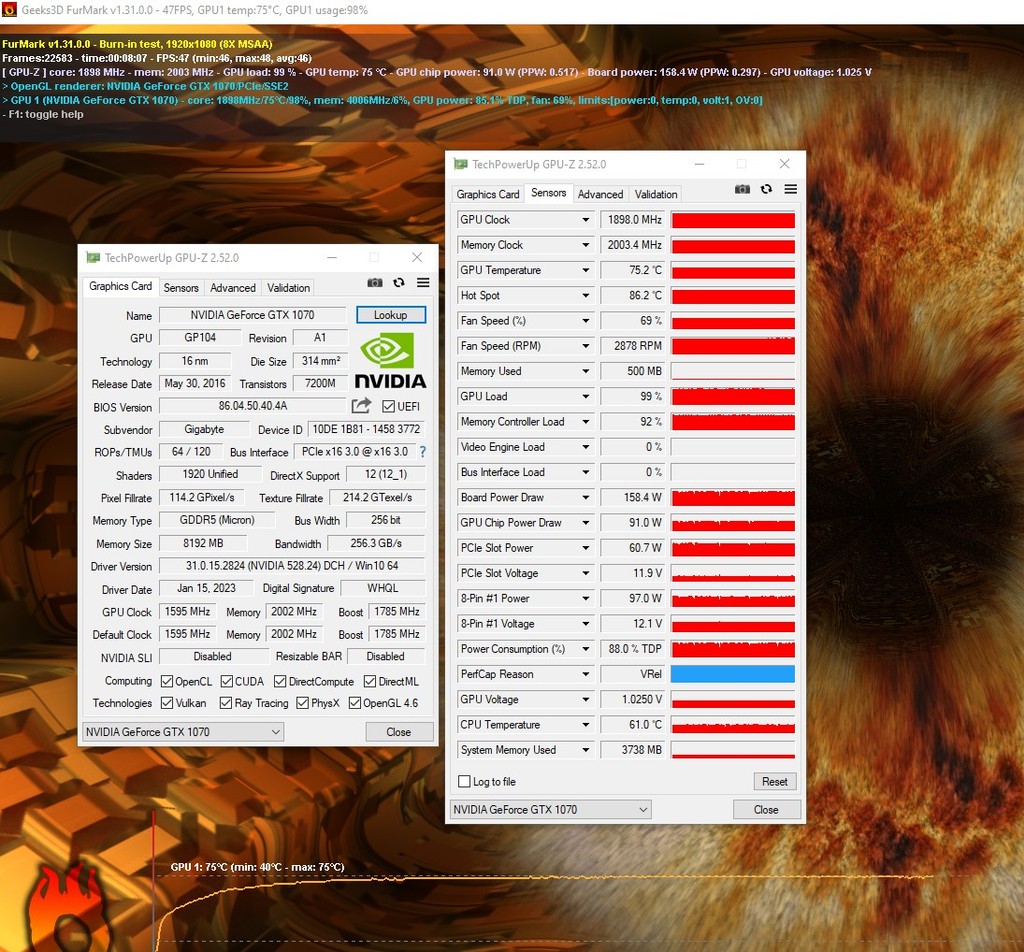1024x952 pixels.
Task: Open hamburger menu in Sensors window
Action: pos(790,189)
